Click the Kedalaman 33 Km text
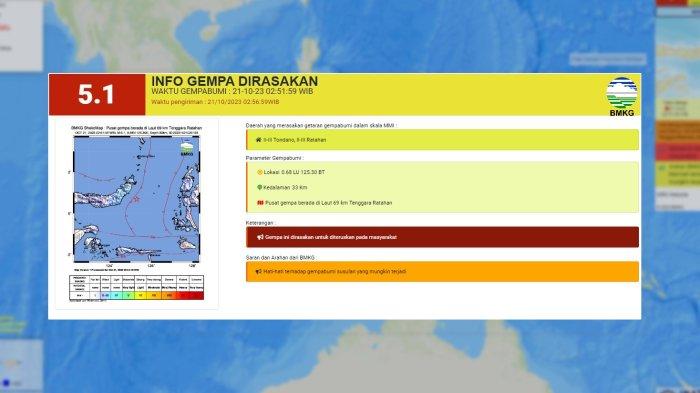The height and width of the screenshot is (393, 700). tap(285, 188)
